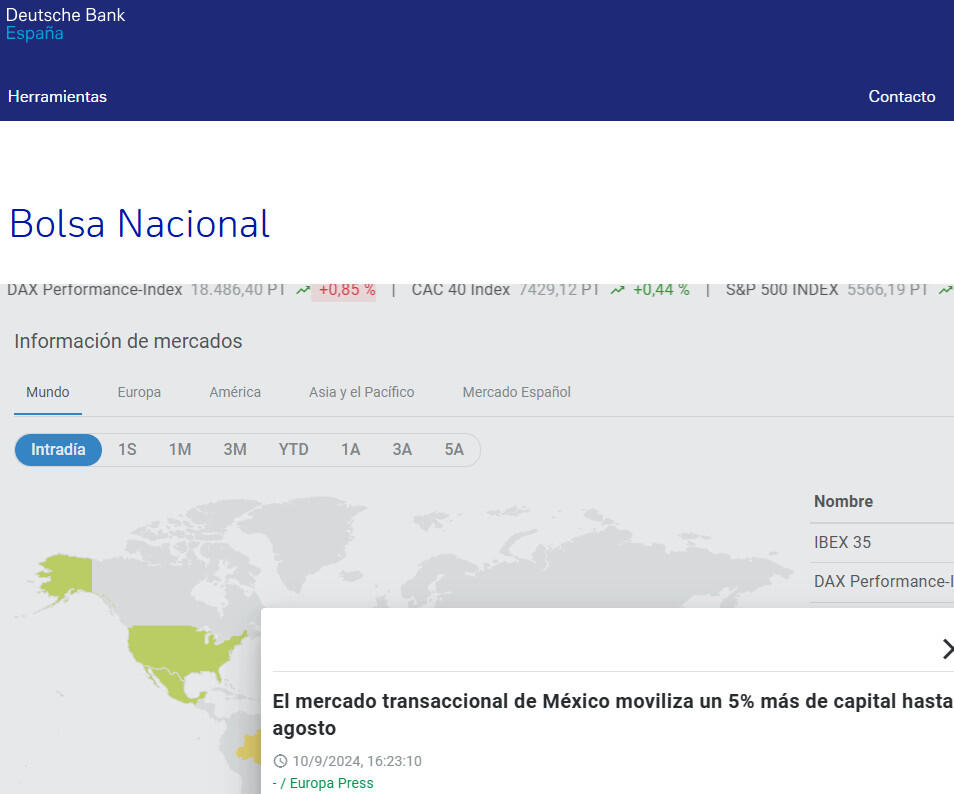Screen dimensions: 954x794
Task: Click the clock icon beside the news timestamp
Action: coord(280,761)
